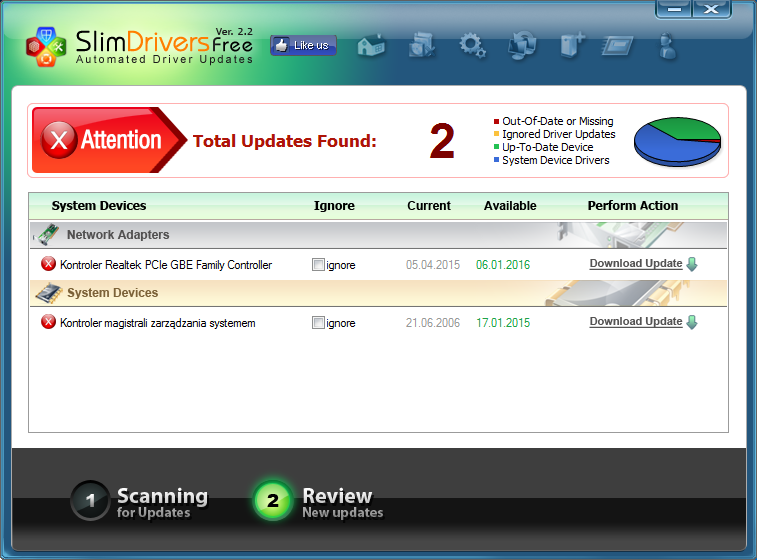Screen dimensions: 757x560
Task: Close the SlimDrivers window
Action: tap(712, 9)
